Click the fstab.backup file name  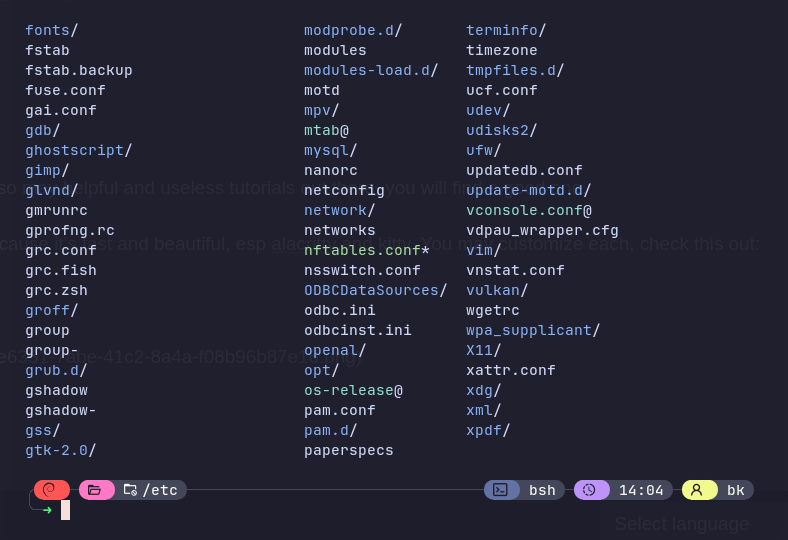coord(79,70)
